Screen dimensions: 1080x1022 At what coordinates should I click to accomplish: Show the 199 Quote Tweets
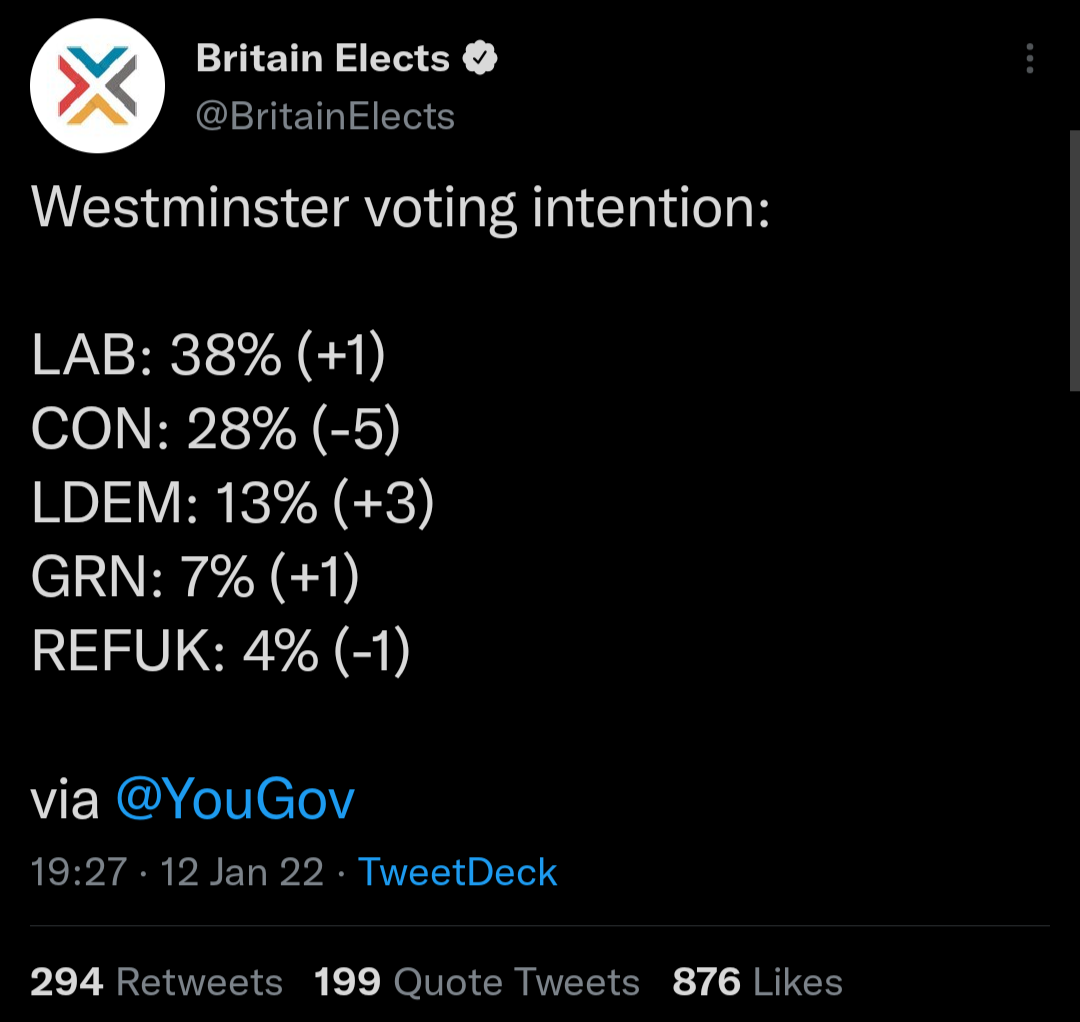(x=476, y=982)
